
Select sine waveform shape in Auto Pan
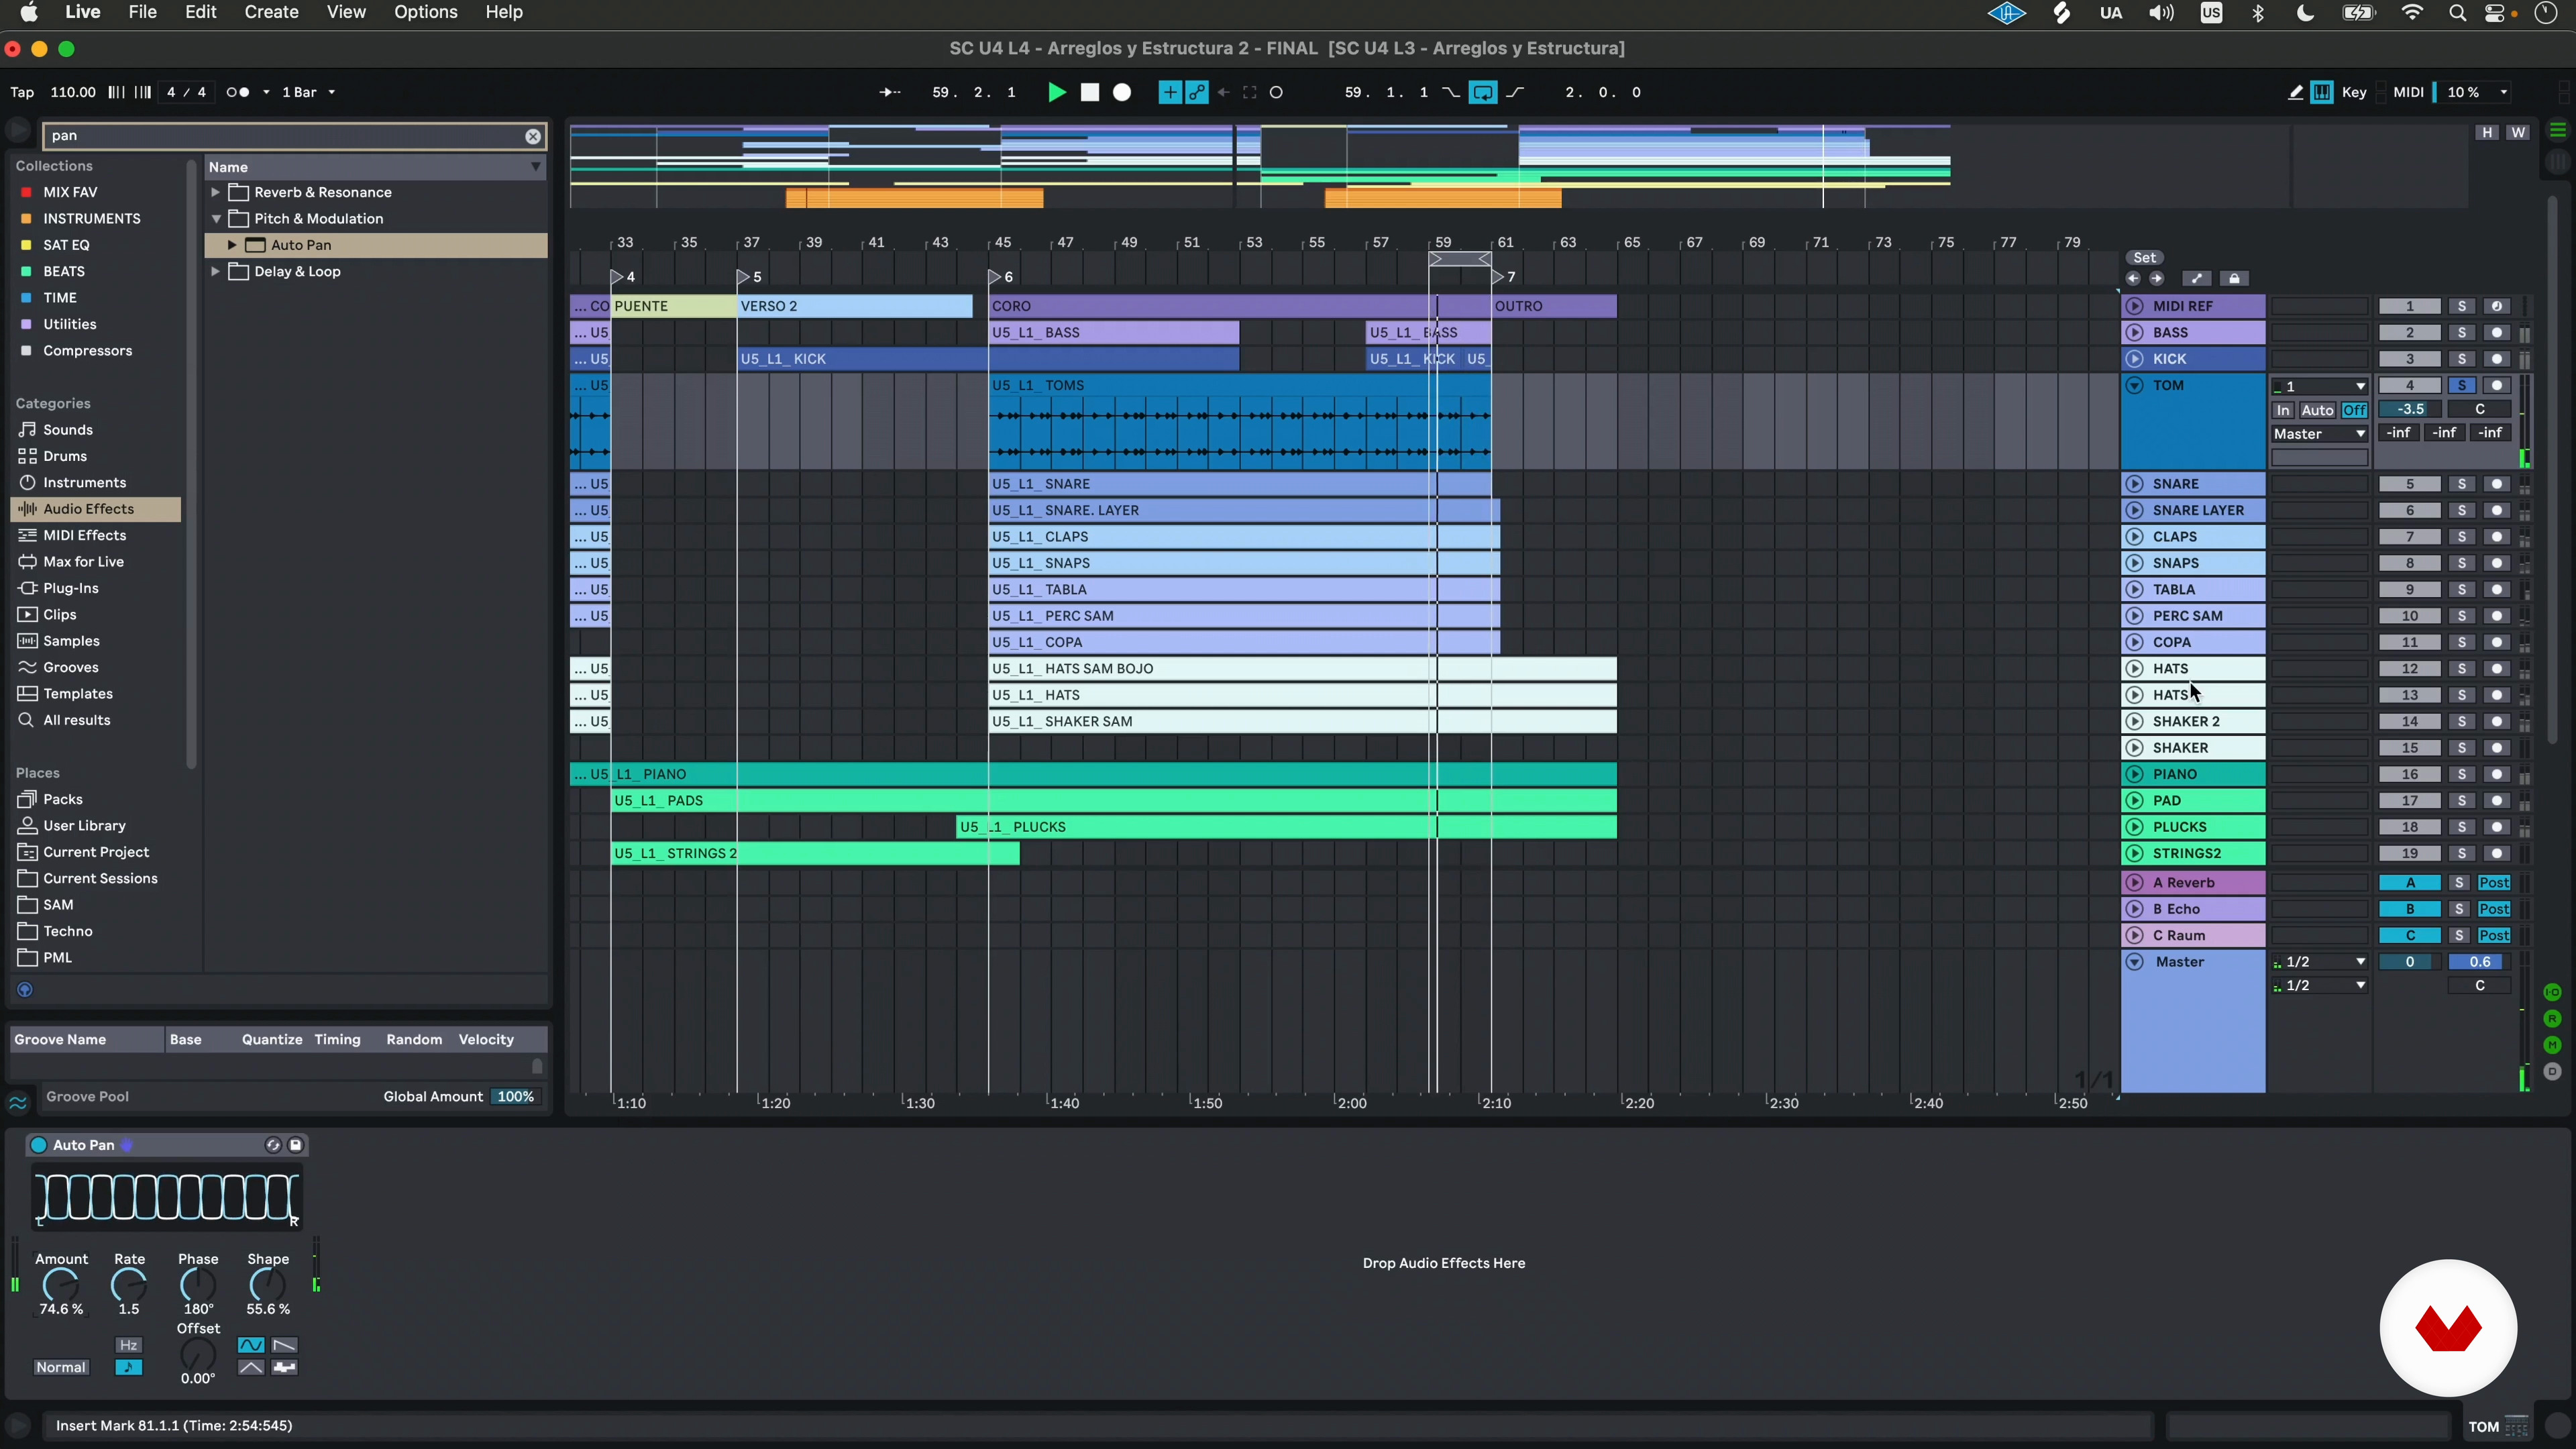point(251,1345)
